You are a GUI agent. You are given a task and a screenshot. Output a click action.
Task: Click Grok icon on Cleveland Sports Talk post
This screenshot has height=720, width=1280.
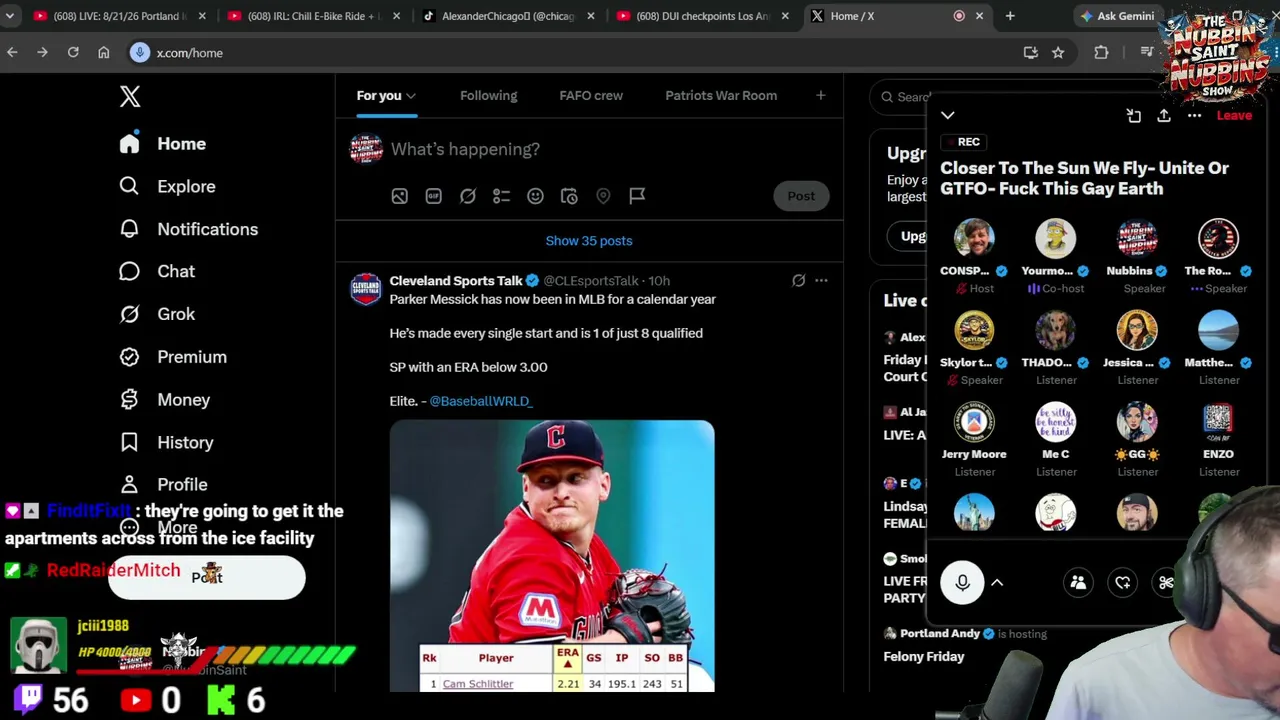[798, 281]
